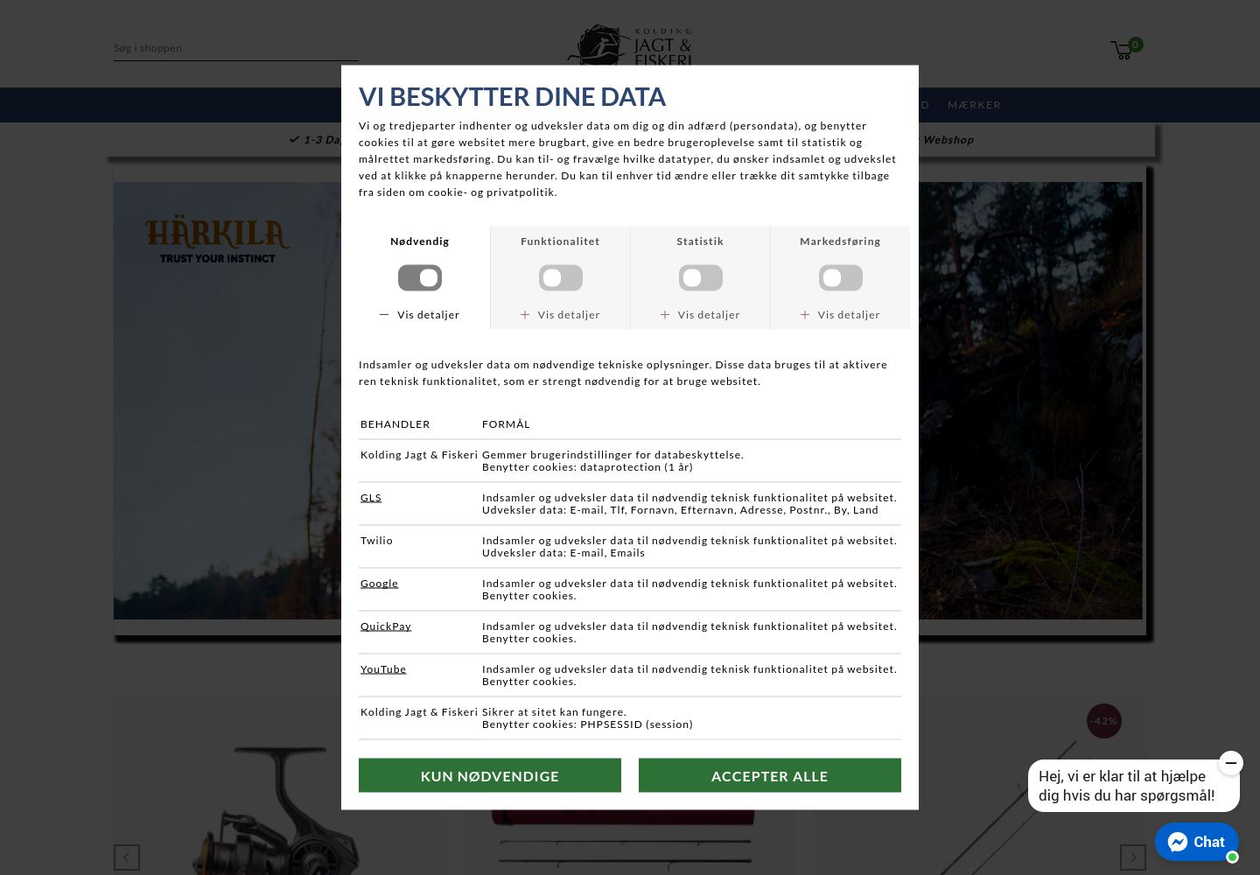Viewport: 1260px width, 875px height.
Task: Click the KUN NØDVENDIGE button
Action: coord(490,776)
